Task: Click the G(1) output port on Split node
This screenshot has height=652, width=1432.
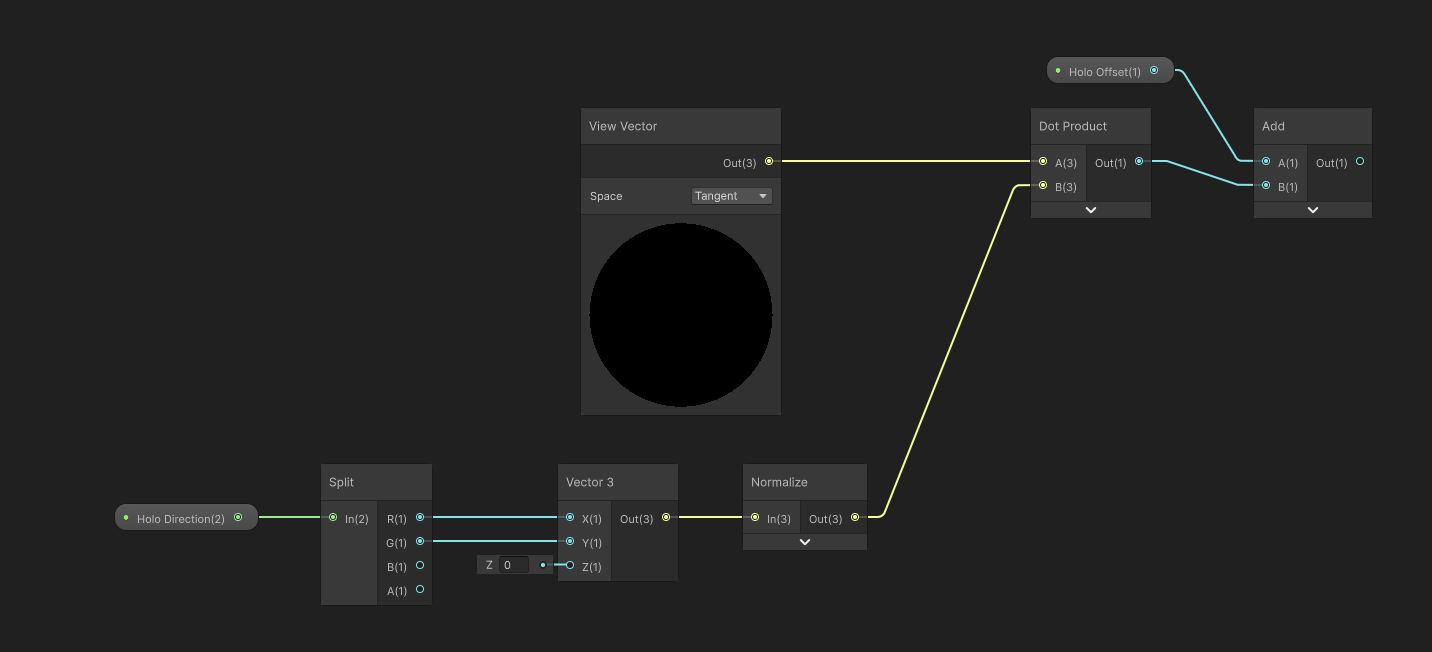Action: click(x=419, y=542)
